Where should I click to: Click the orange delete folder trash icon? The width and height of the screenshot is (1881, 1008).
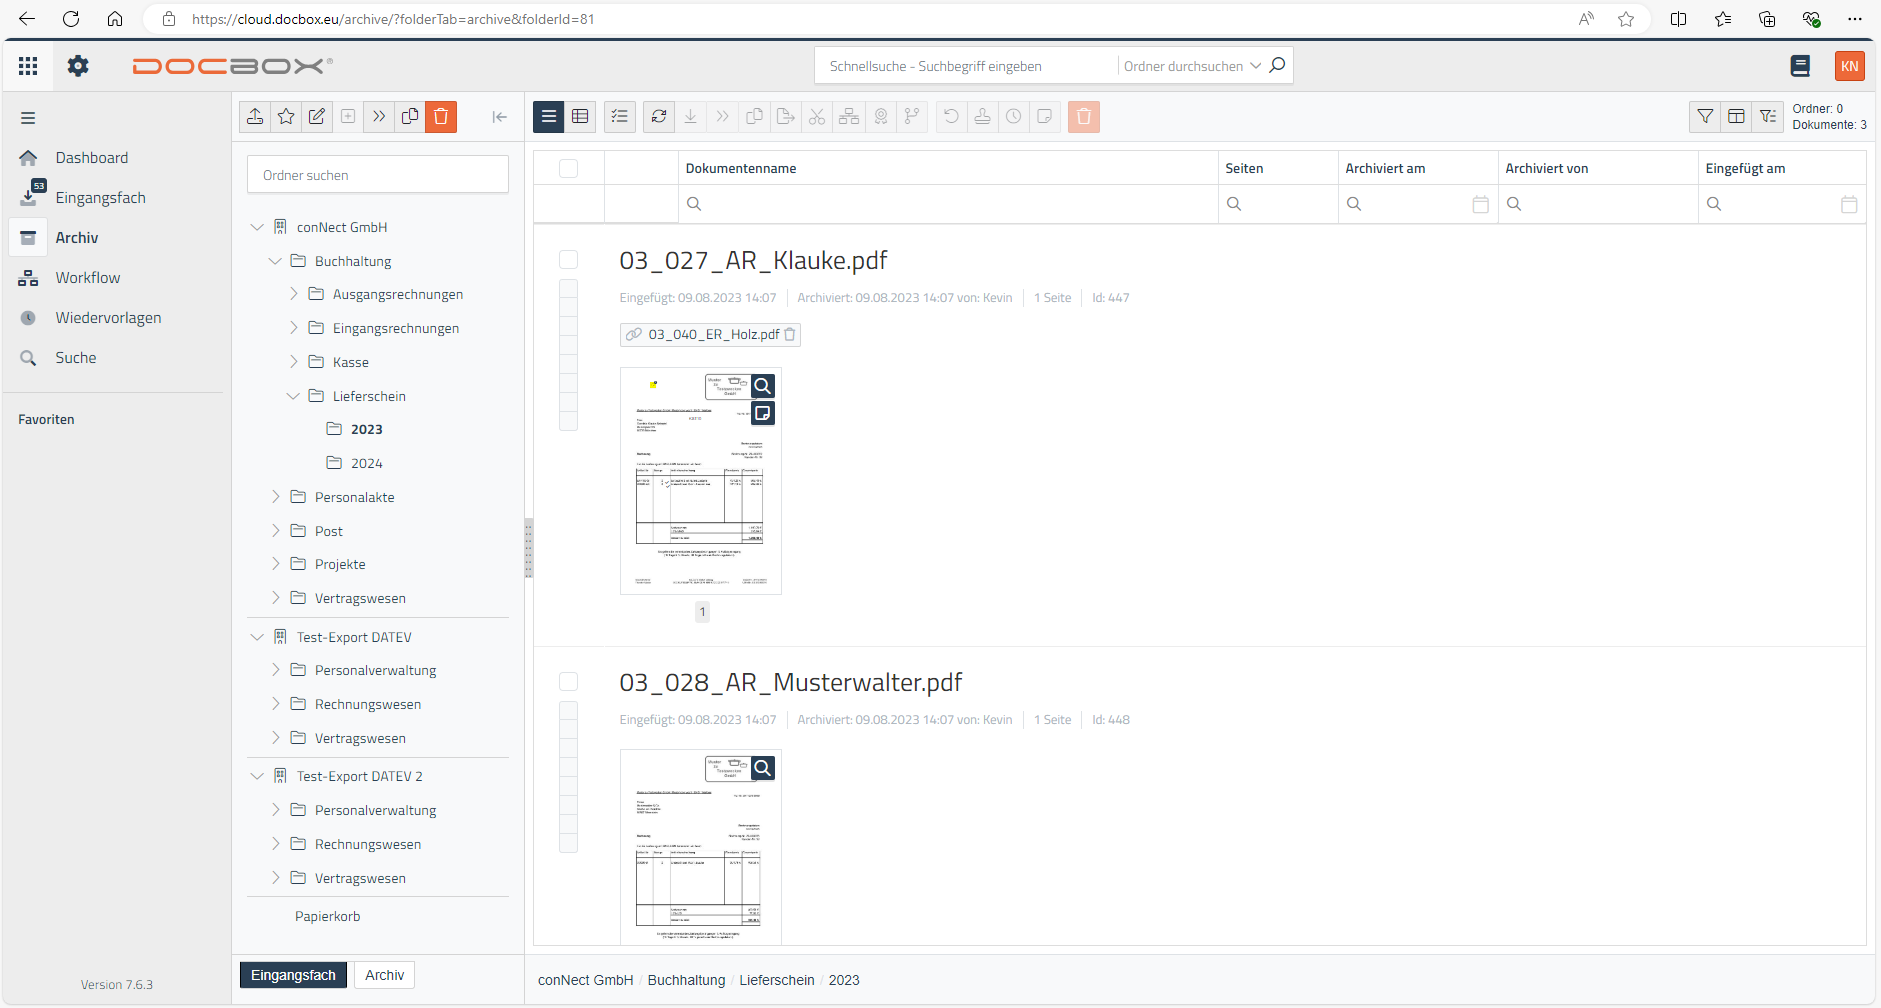point(441,117)
